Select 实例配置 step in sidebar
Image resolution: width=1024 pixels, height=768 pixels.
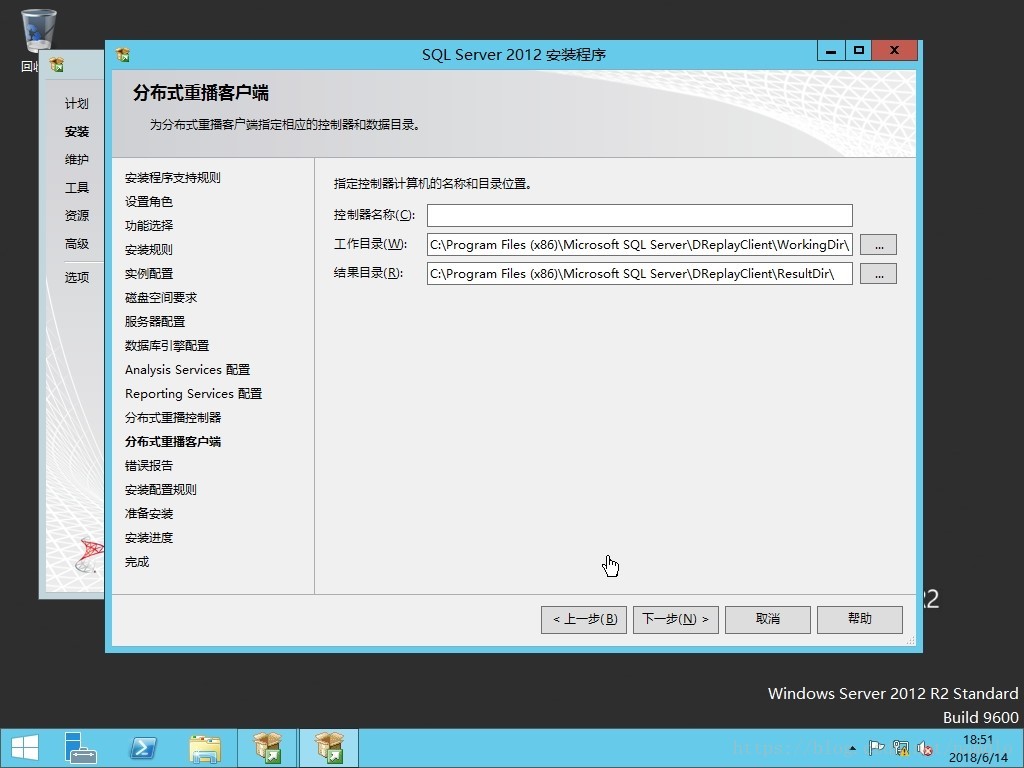(148, 274)
